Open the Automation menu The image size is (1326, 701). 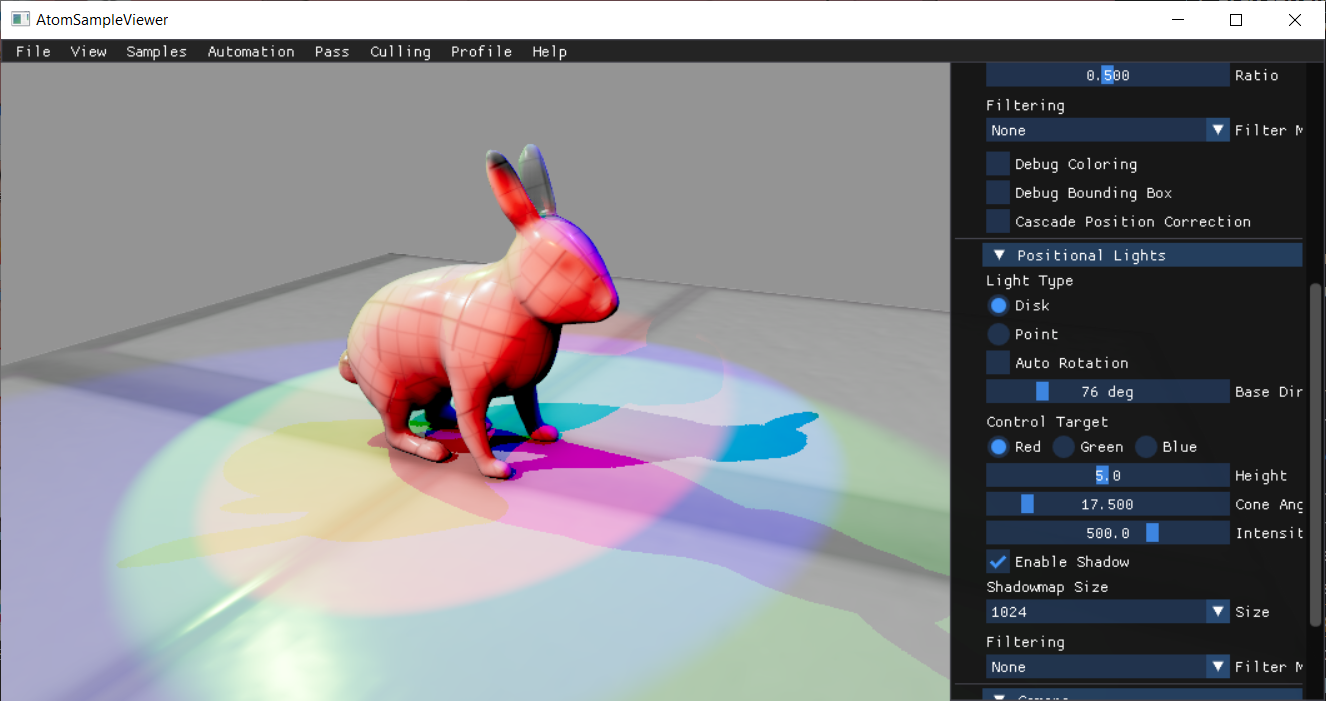coord(251,51)
